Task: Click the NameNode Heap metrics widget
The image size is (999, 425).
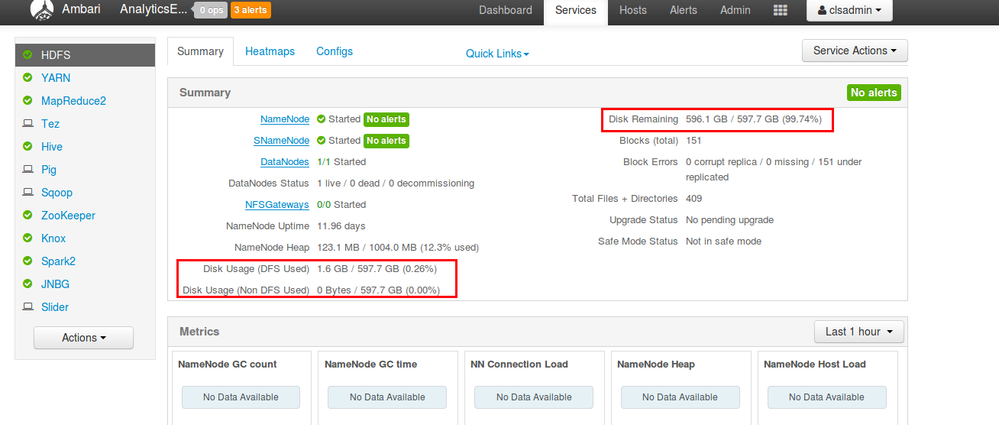Action: (680, 387)
